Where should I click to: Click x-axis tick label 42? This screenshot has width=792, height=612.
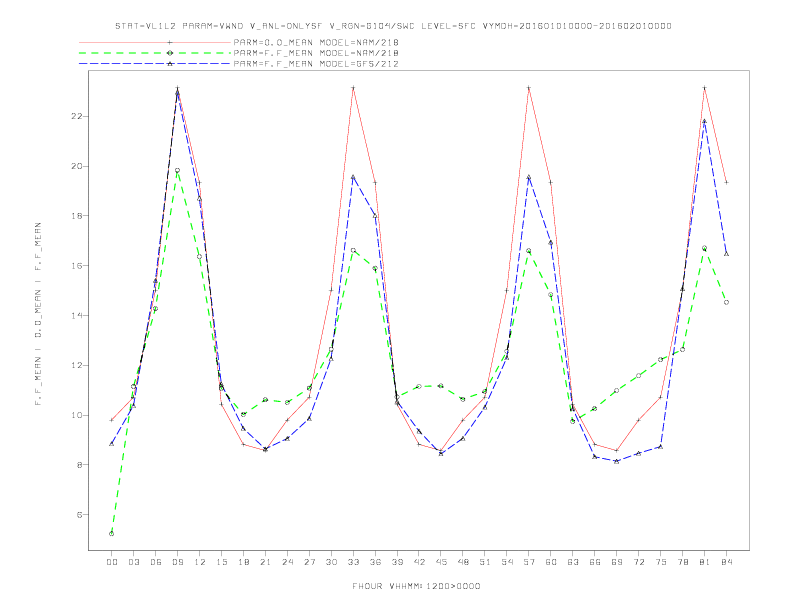tap(419, 562)
